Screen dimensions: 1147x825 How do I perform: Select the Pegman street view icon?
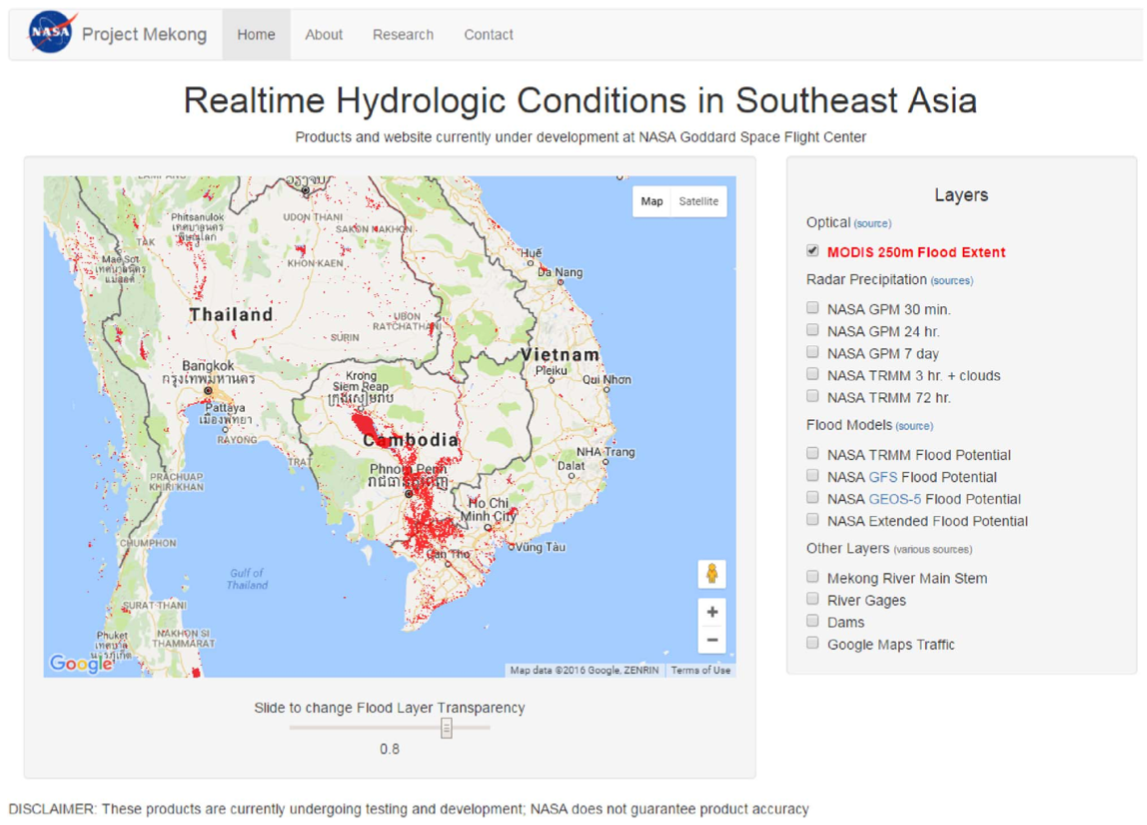pyautogui.click(x=712, y=574)
